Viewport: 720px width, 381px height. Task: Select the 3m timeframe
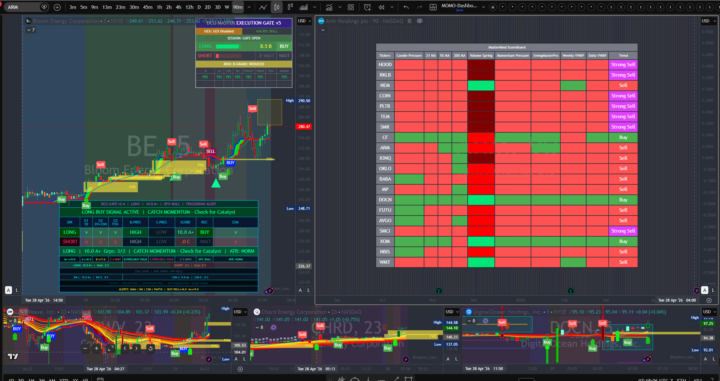pos(73,7)
